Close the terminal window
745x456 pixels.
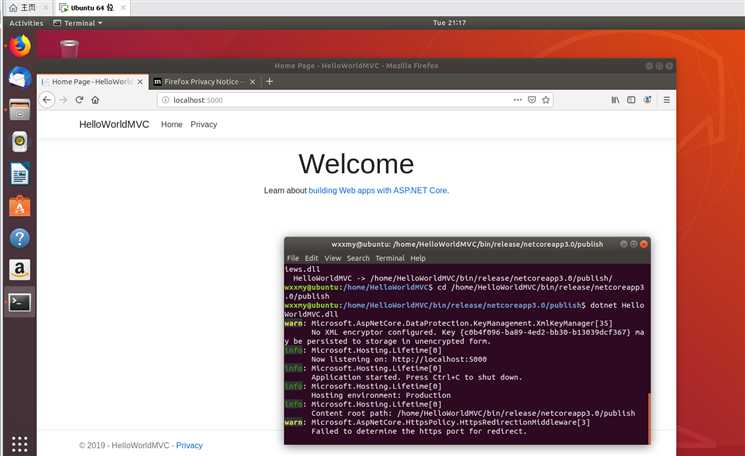coord(644,244)
